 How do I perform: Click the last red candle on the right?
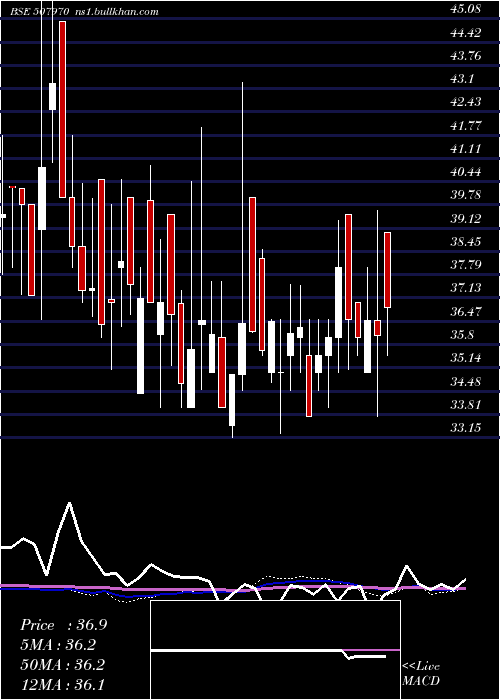point(388,270)
